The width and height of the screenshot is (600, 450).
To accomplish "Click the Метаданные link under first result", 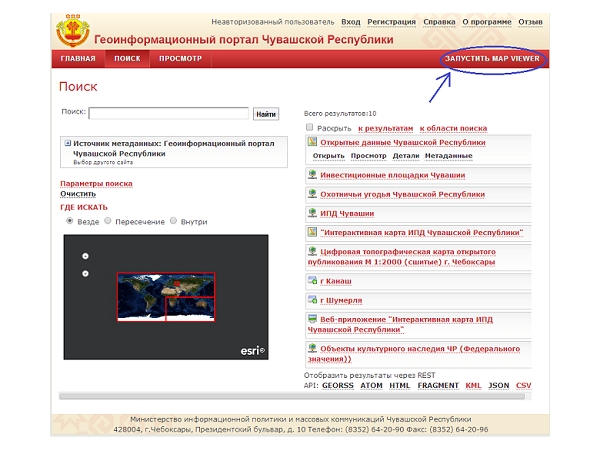I will point(449,156).
